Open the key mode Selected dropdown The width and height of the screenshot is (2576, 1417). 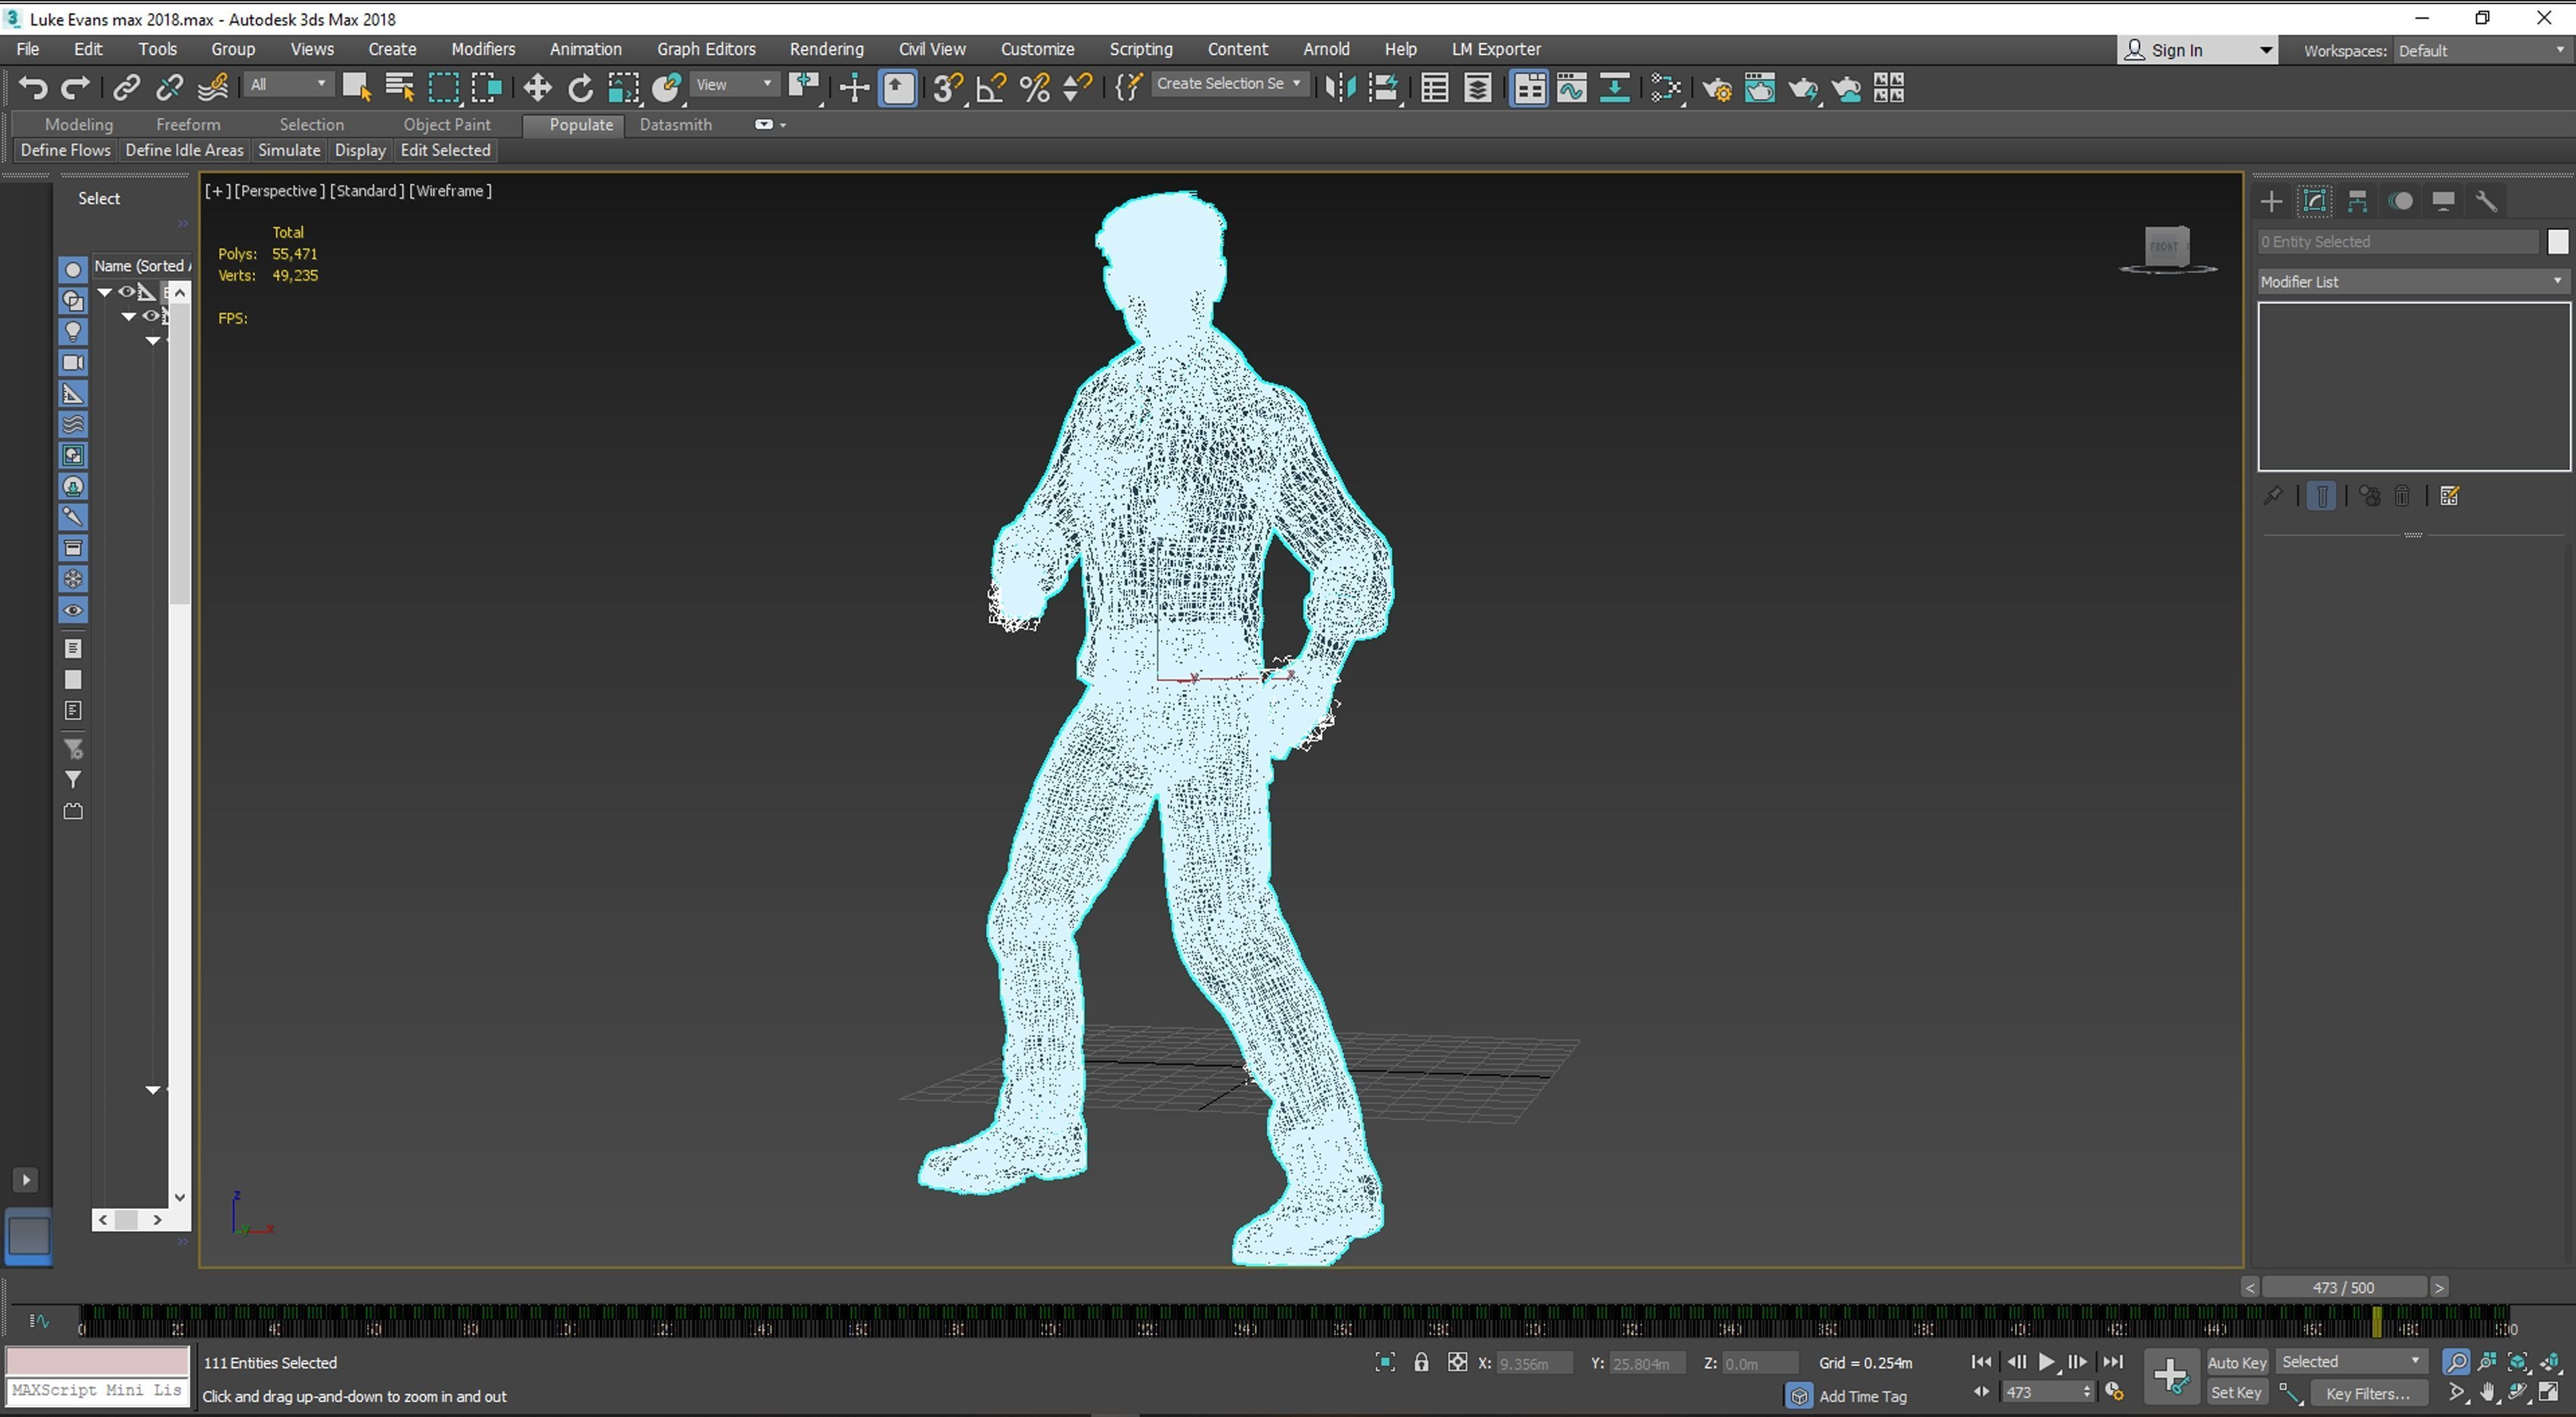[x=2351, y=1361]
